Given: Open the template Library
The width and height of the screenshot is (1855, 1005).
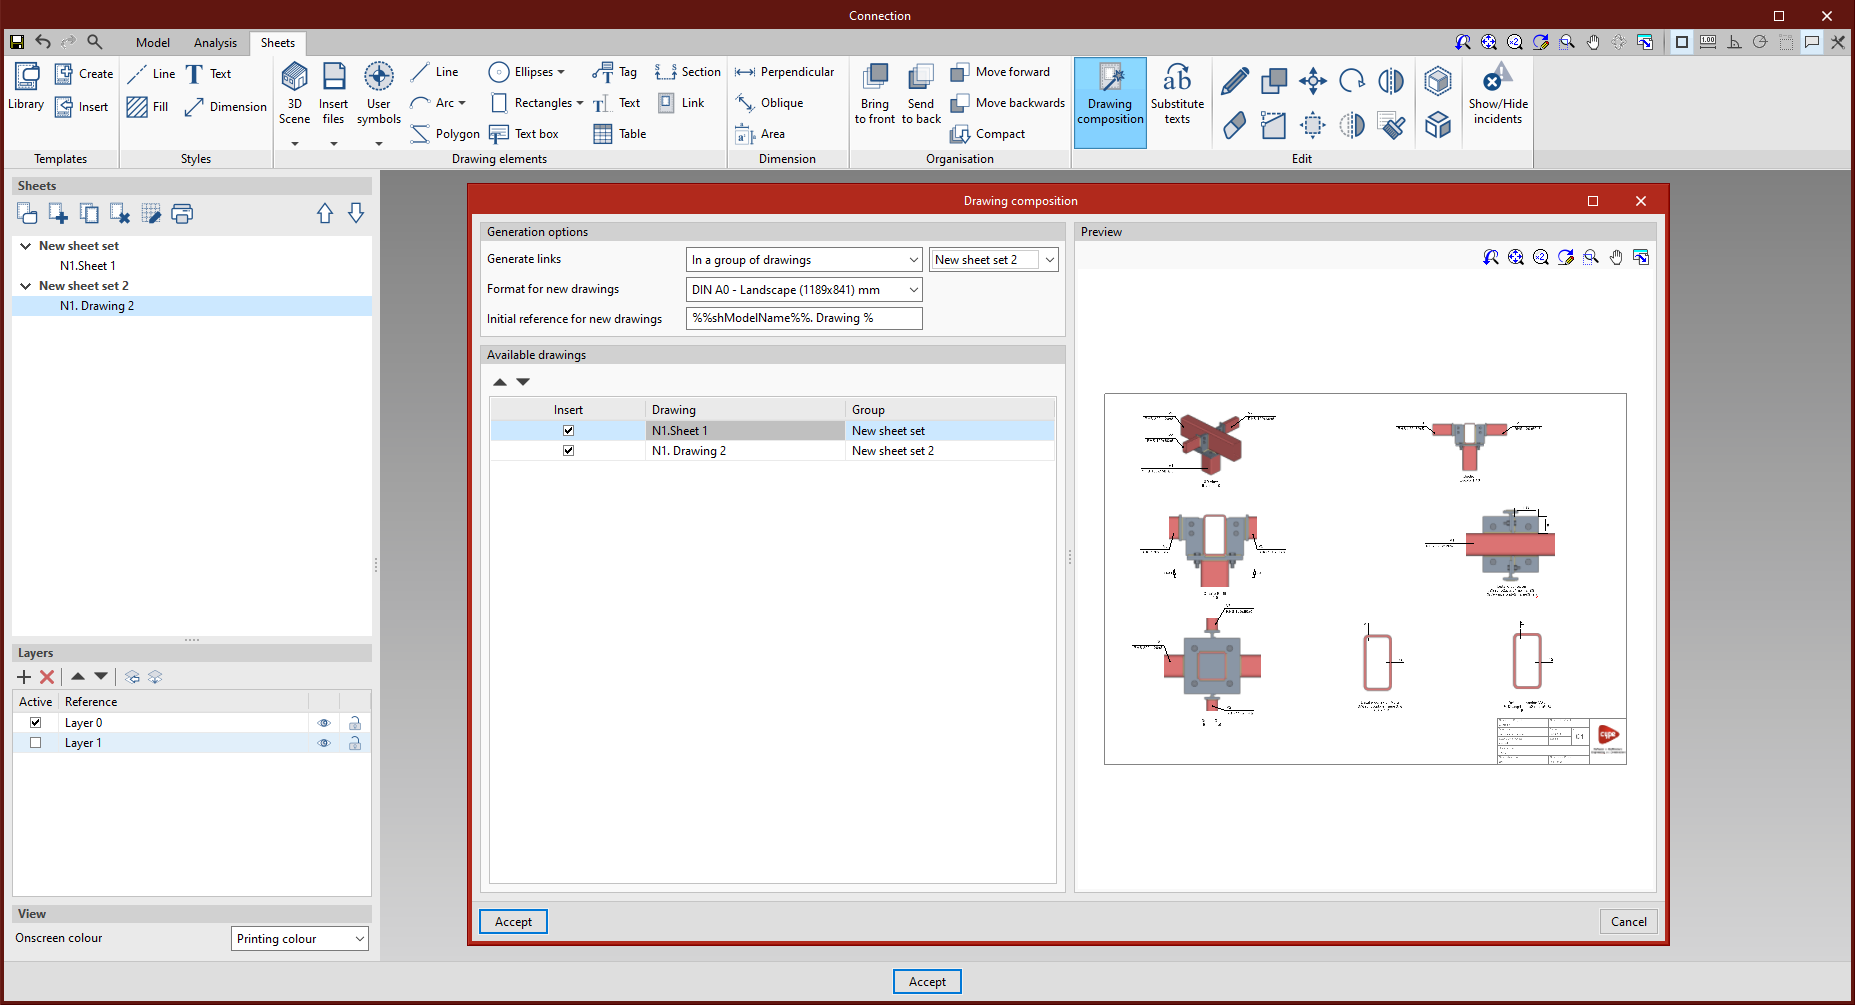Looking at the screenshot, I should (x=26, y=80).
